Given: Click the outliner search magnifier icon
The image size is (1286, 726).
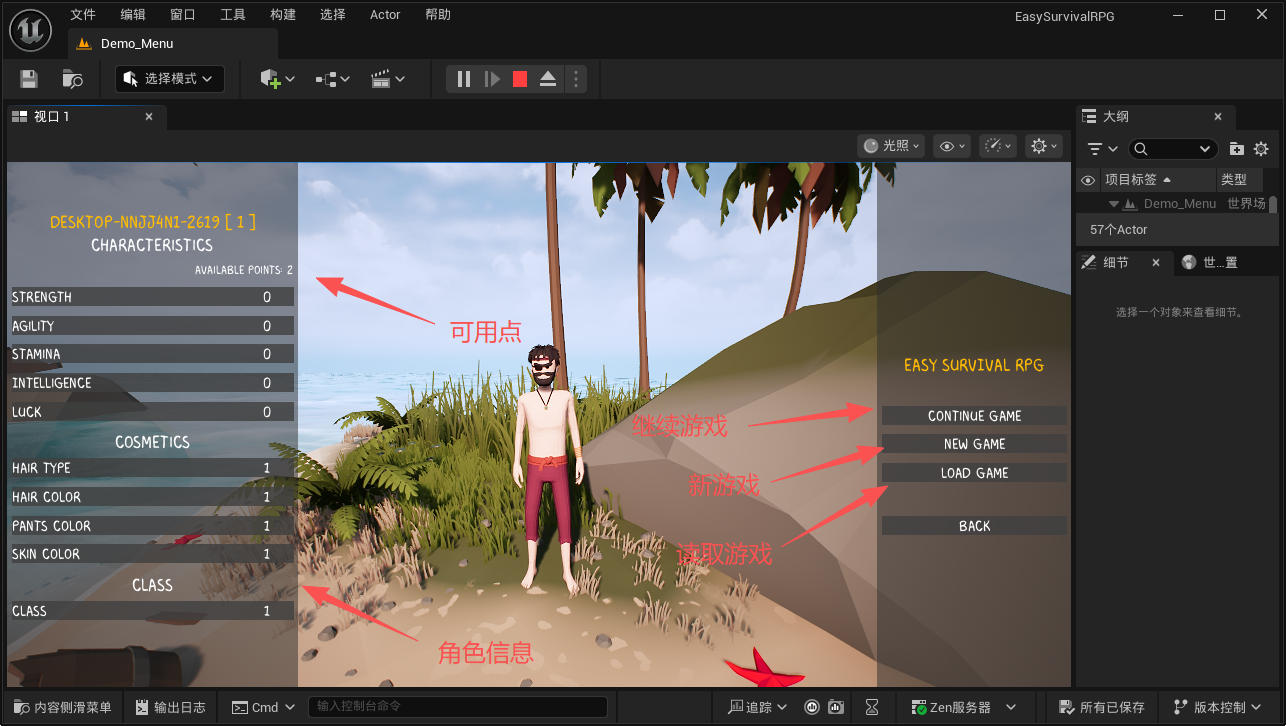Looking at the screenshot, I should 1141,149.
